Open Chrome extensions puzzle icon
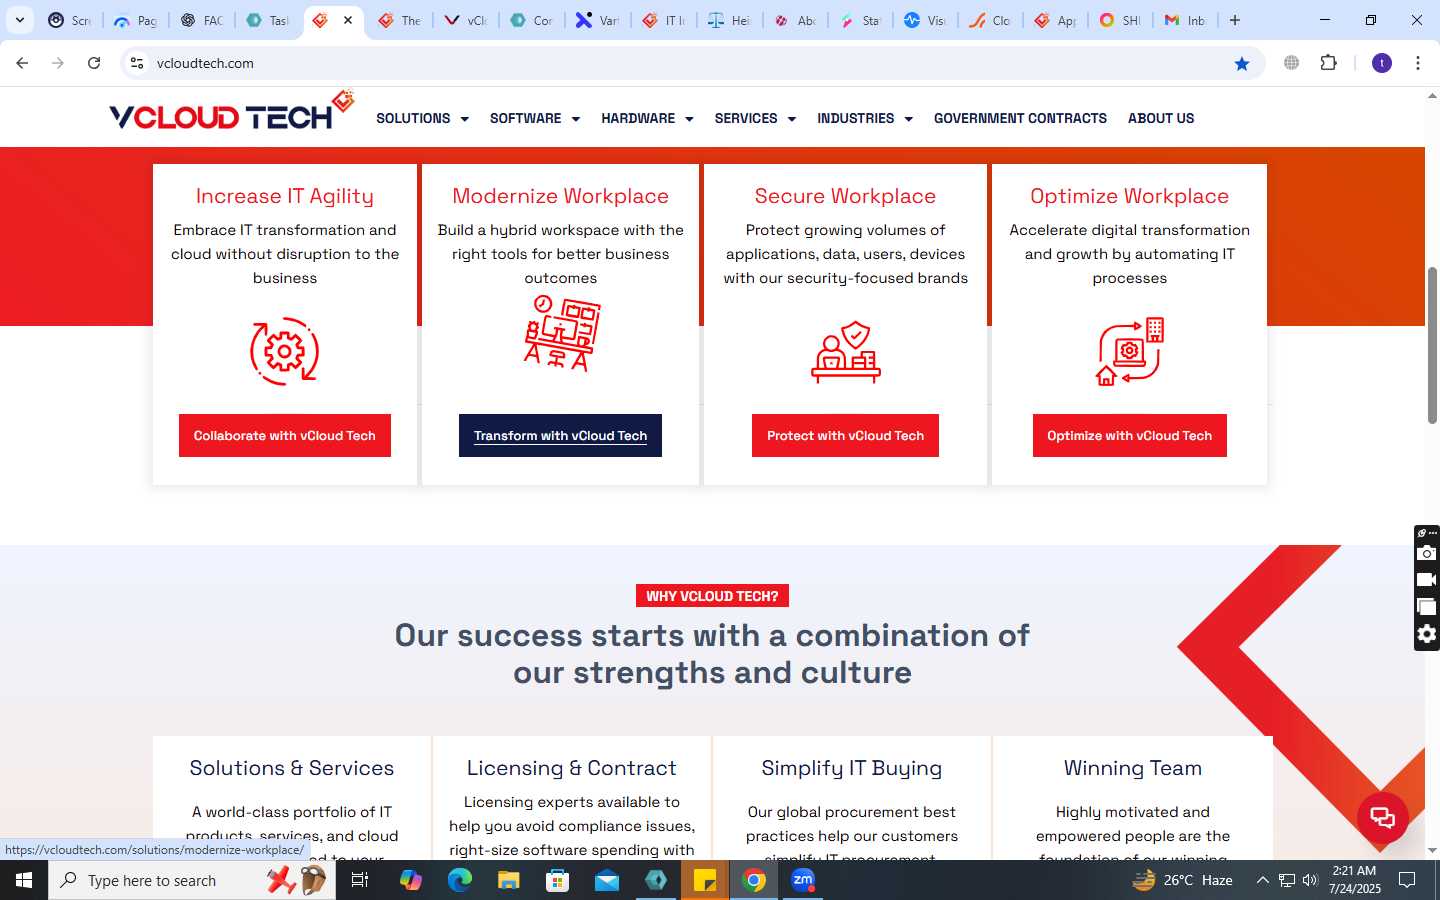1440x900 pixels. (x=1329, y=63)
